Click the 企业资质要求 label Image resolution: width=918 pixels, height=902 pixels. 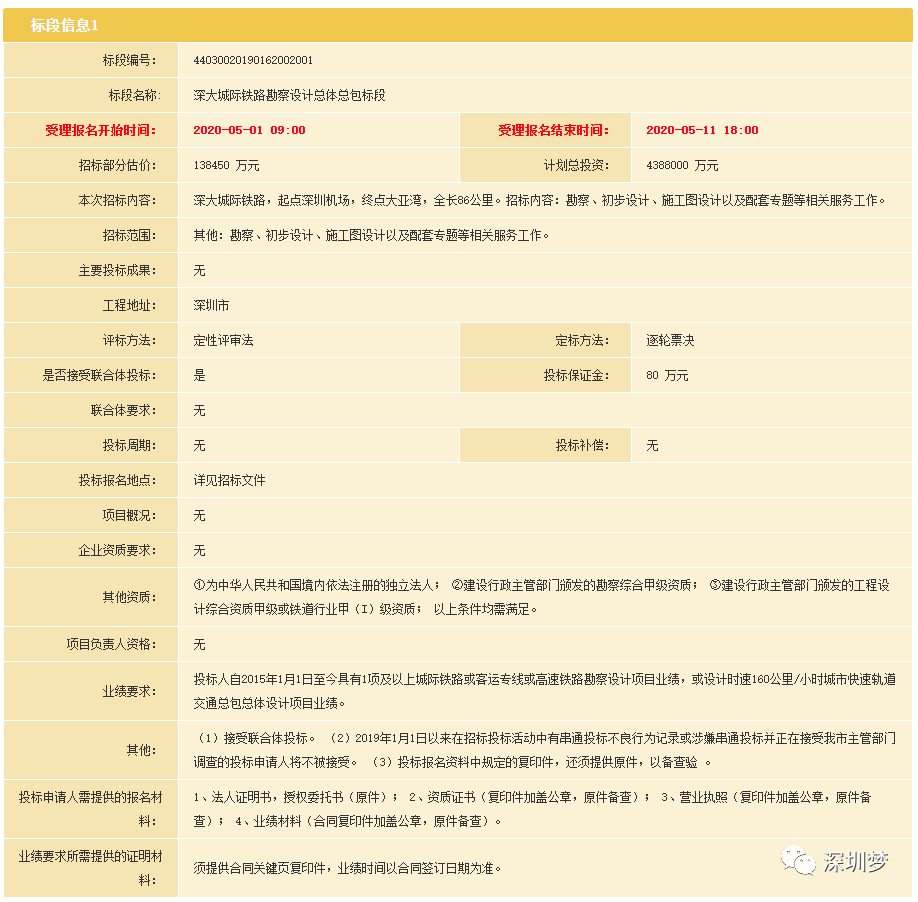tap(118, 550)
